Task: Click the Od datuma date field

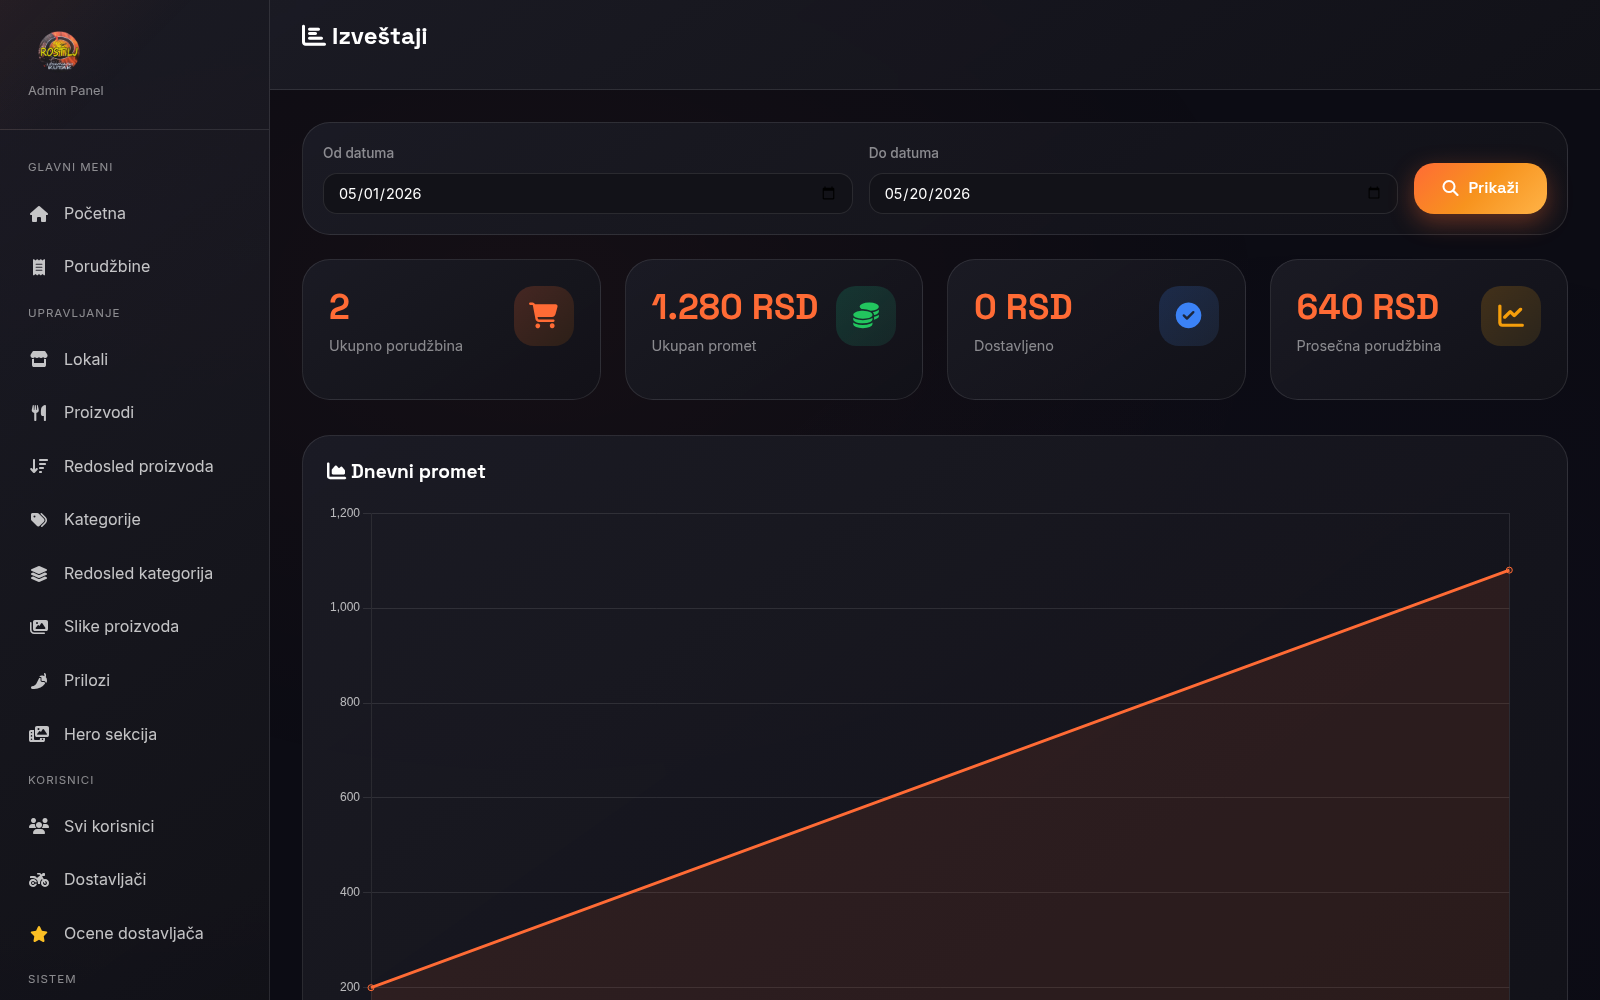Action: point(588,194)
